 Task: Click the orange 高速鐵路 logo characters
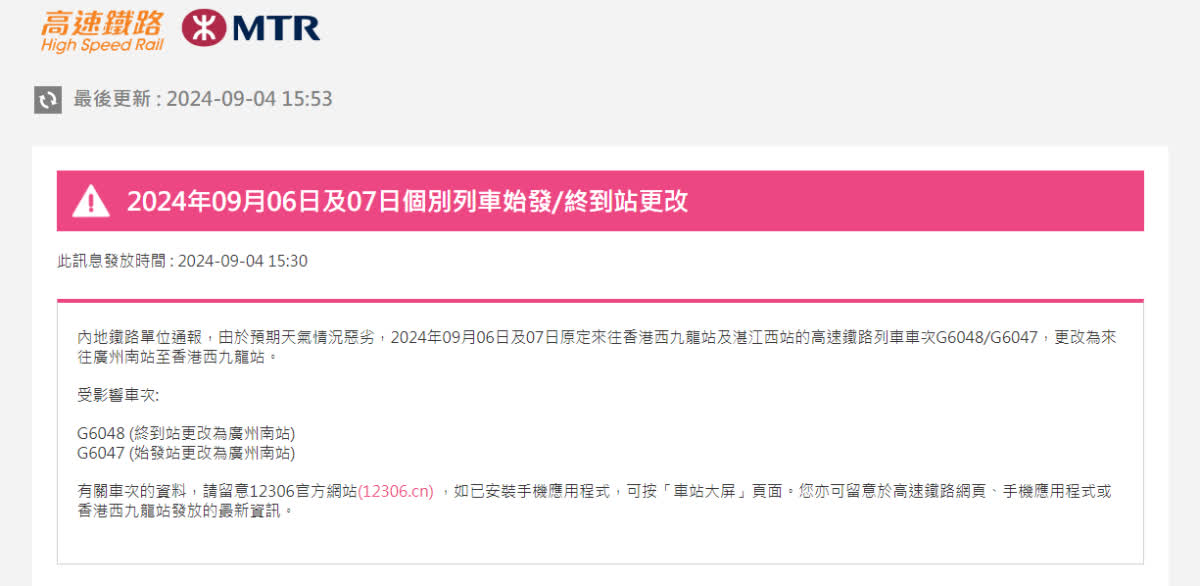[100, 23]
